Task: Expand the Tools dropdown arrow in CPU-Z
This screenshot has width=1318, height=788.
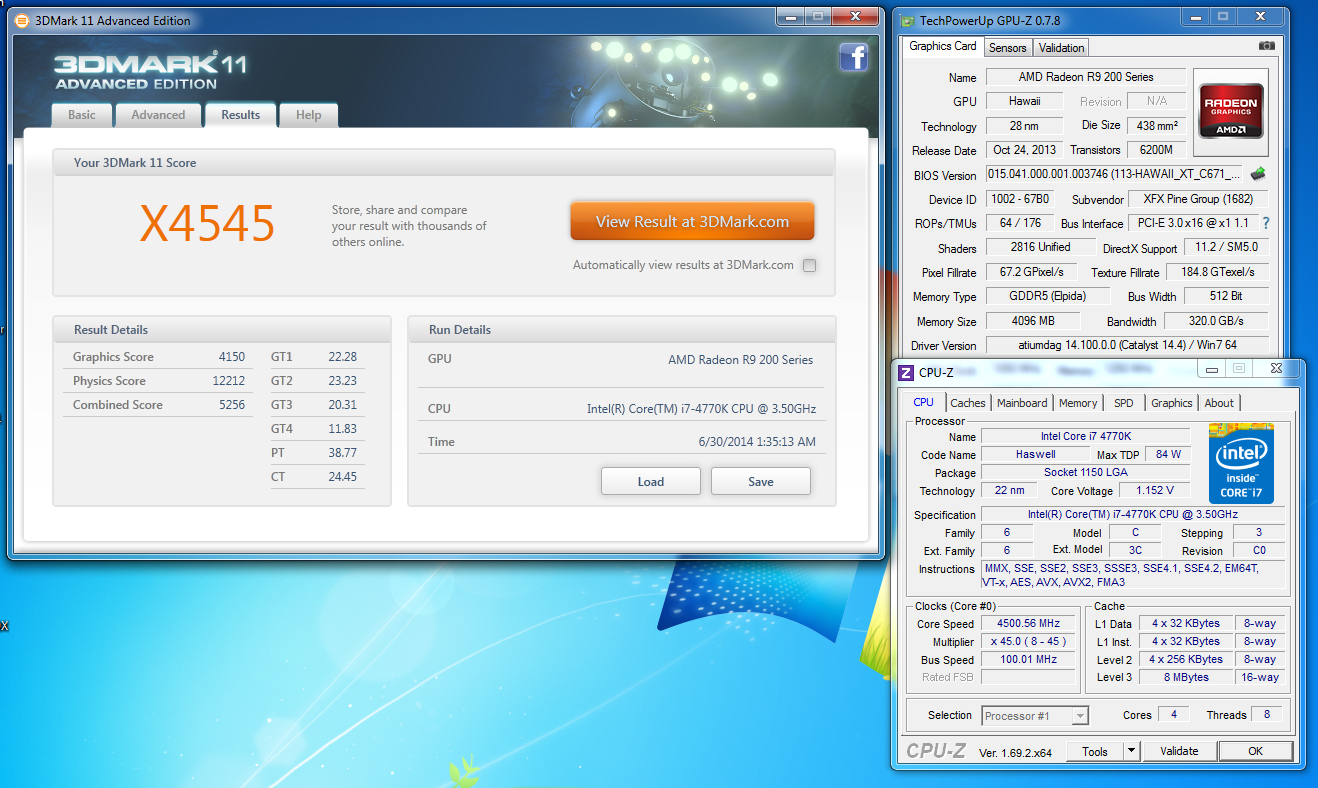Action: pos(1131,751)
